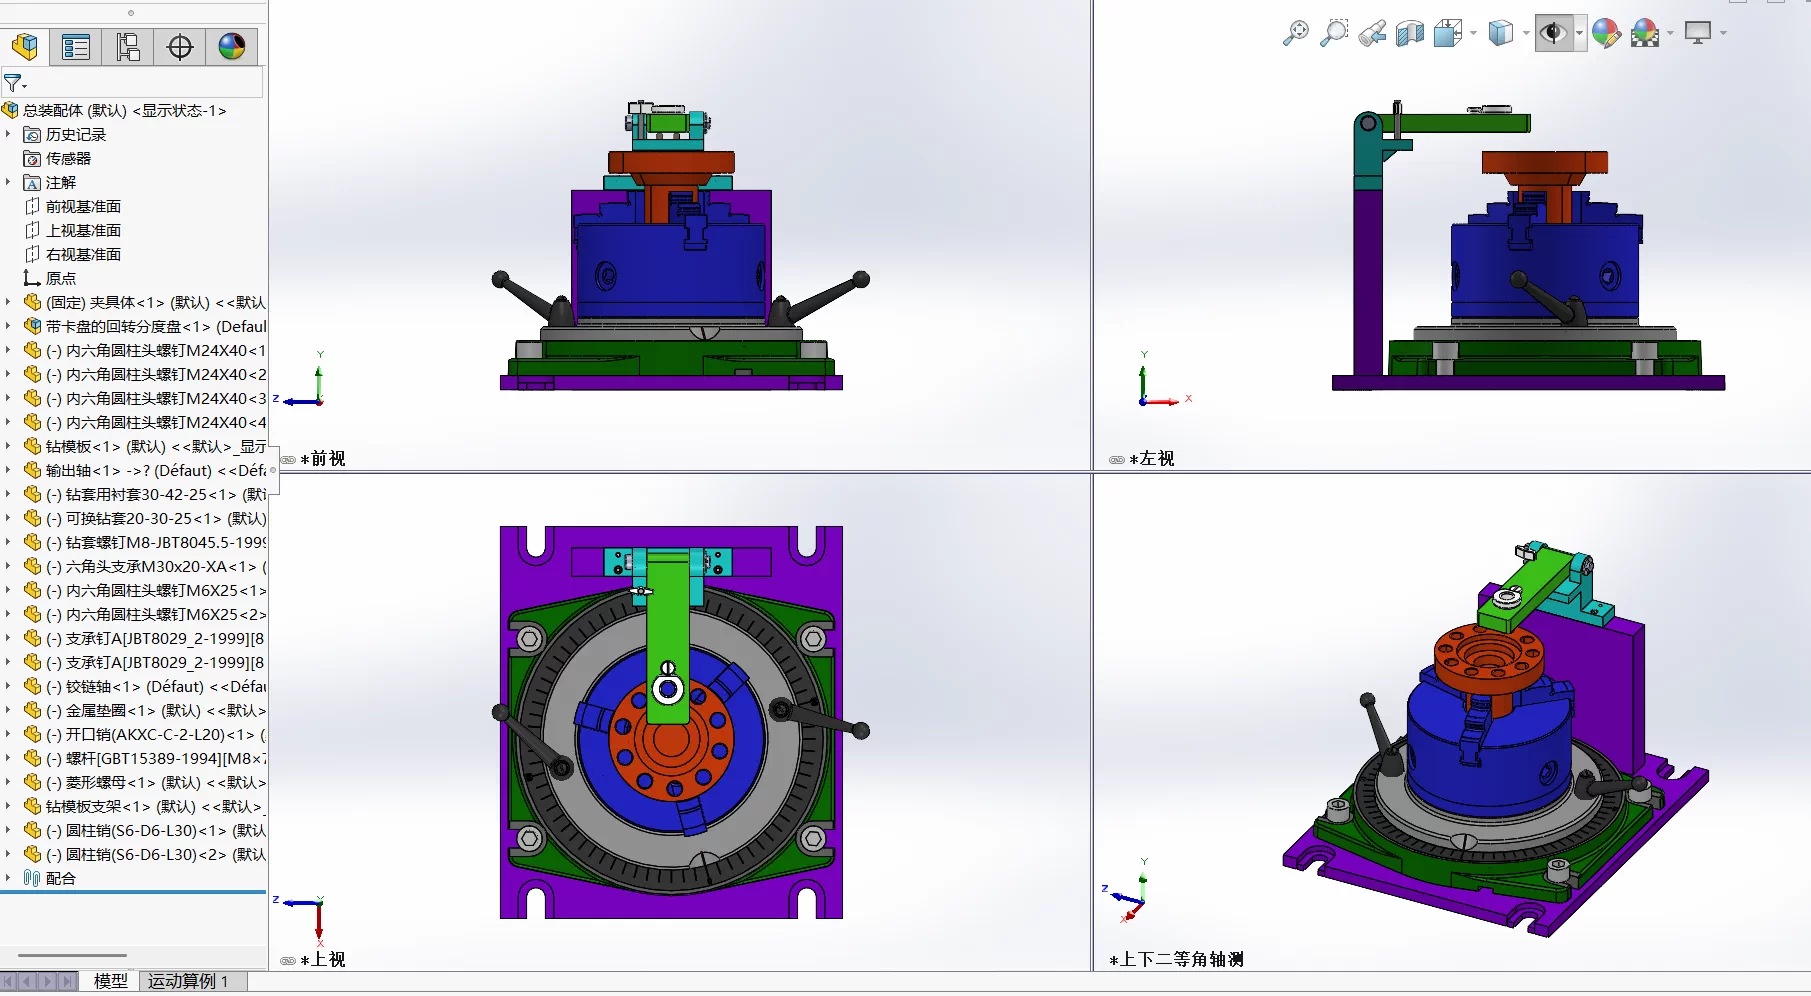Click the View Orientation cube icon

(x=1447, y=34)
